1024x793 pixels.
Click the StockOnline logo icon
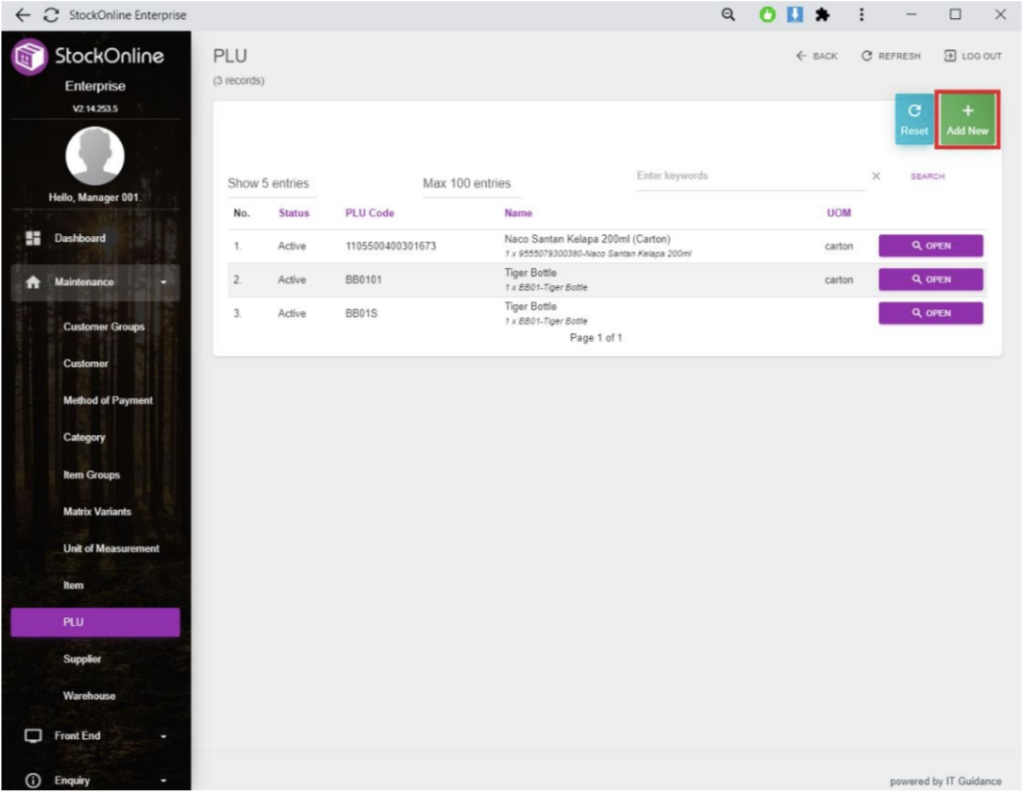pyautogui.click(x=28, y=57)
